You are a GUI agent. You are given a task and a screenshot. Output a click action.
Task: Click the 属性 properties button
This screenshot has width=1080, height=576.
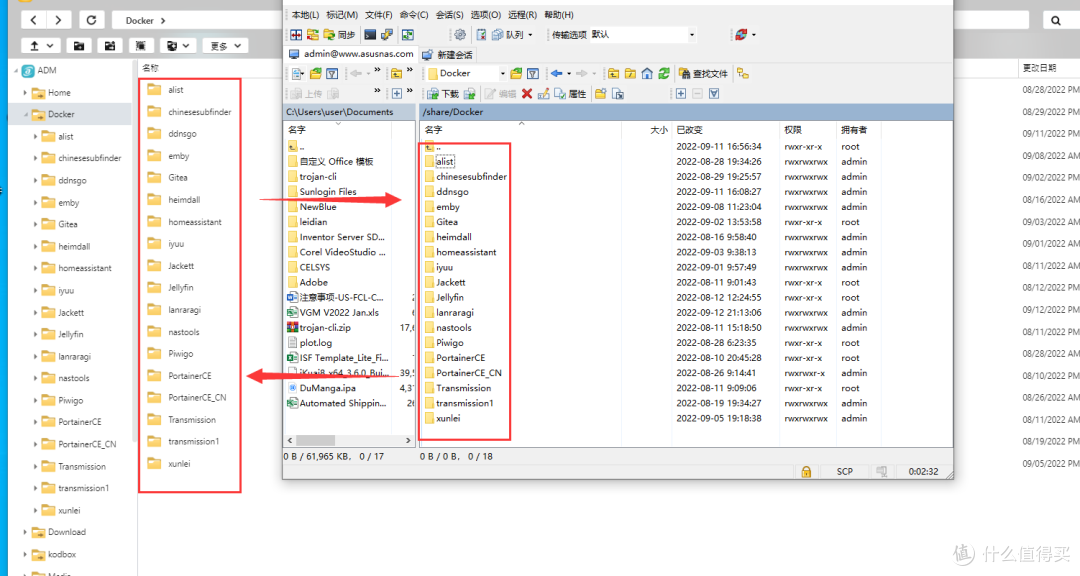[x=570, y=94]
